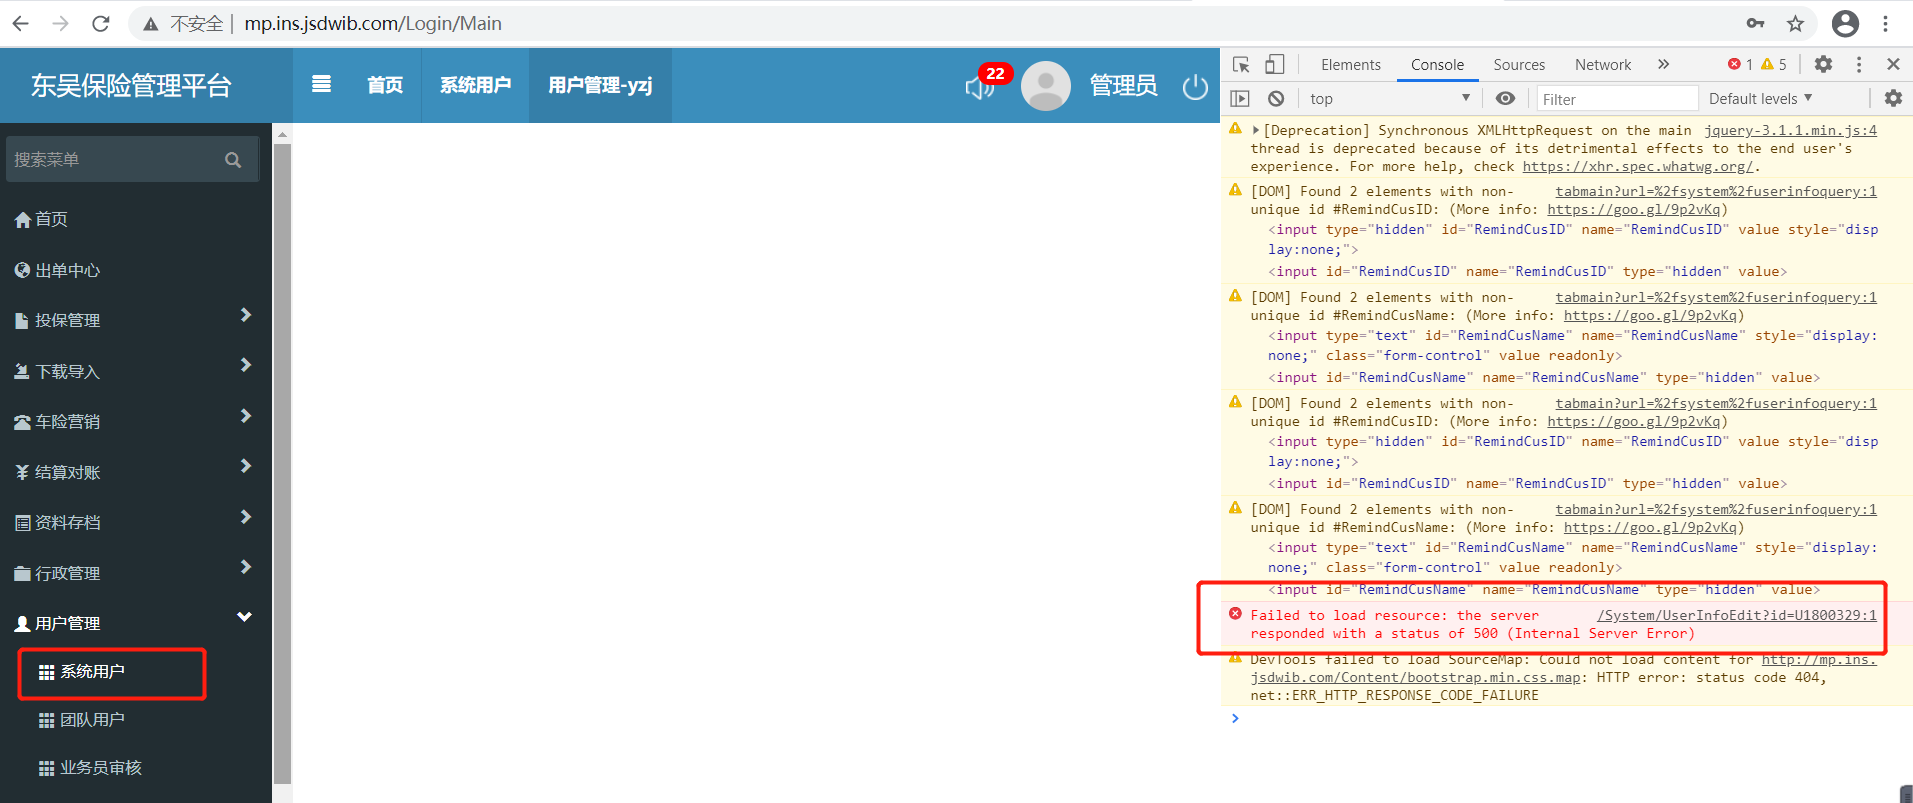This screenshot has width=1913, height=803.
Task: Open DevTools customize three-dot menu
Action: coord(1859,65)
